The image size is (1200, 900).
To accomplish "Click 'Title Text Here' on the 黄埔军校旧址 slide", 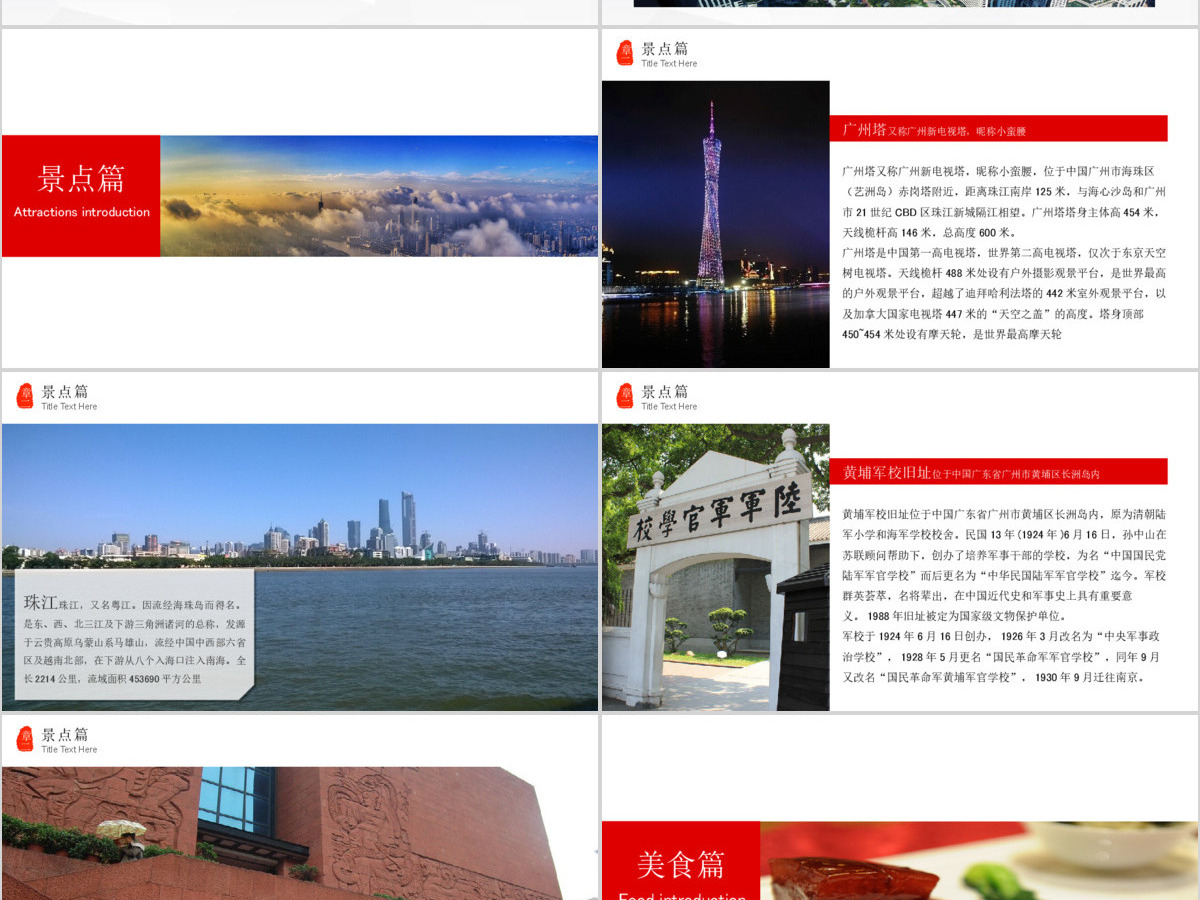I will [x=669, y=407].
